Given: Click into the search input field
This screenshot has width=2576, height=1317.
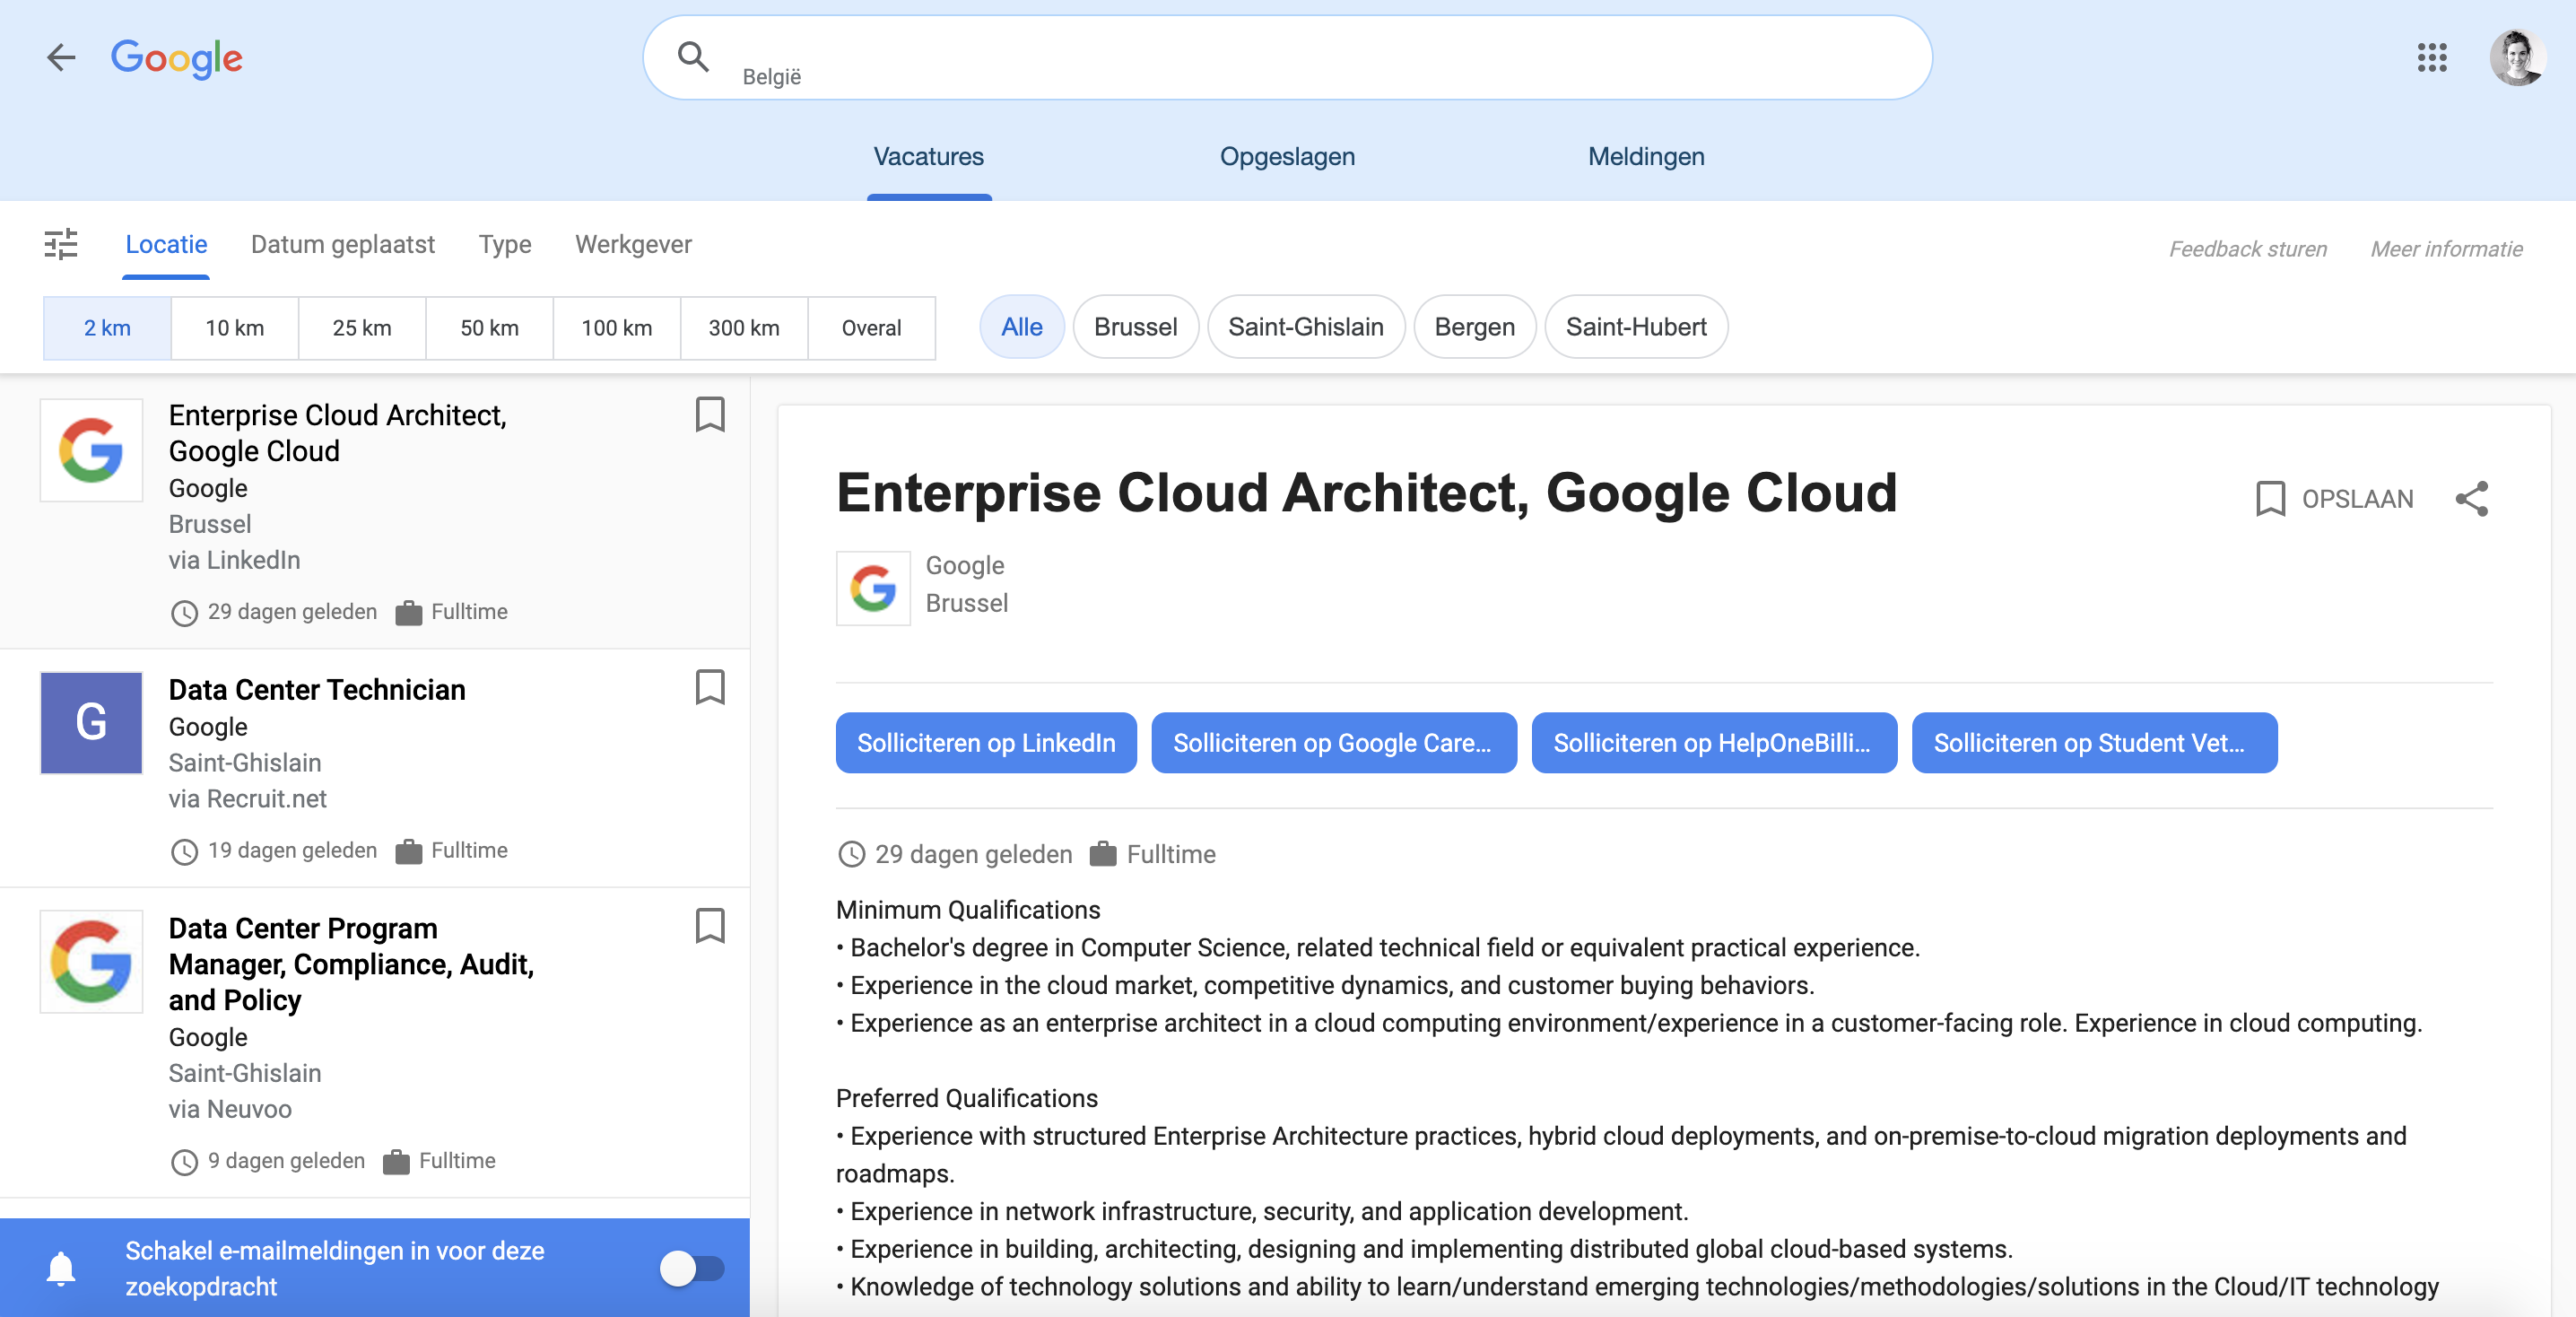Looking at the screenshot, I should pyautogui.click(x=1287, y=57).
